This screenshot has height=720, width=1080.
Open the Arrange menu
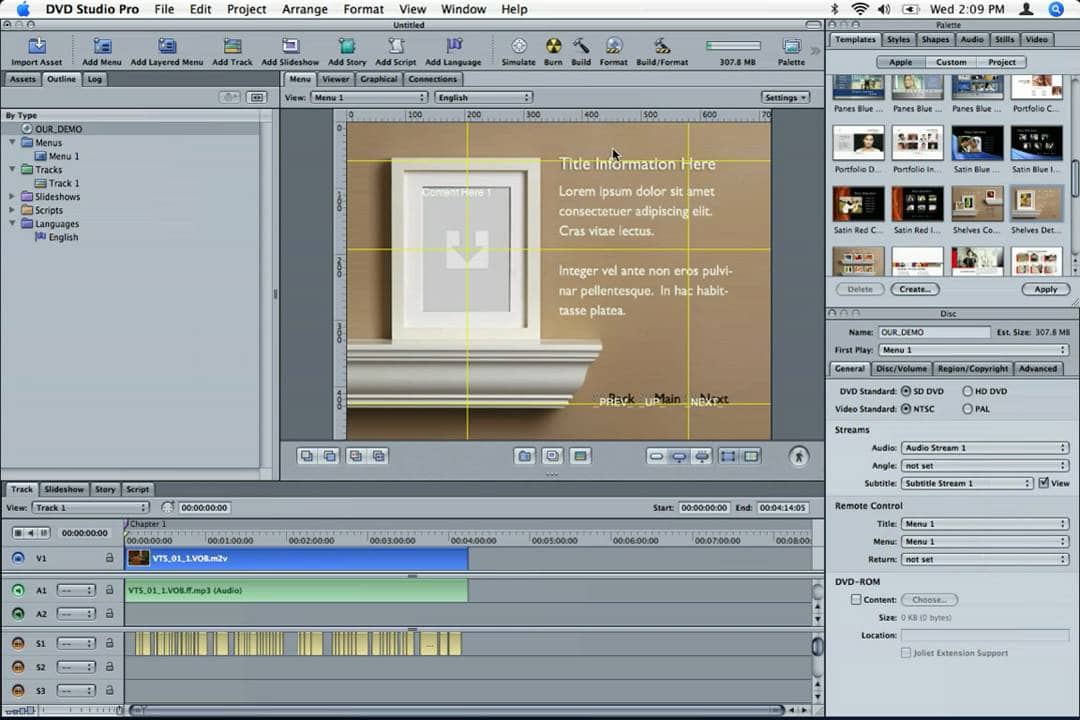click(x=304, y=9)
